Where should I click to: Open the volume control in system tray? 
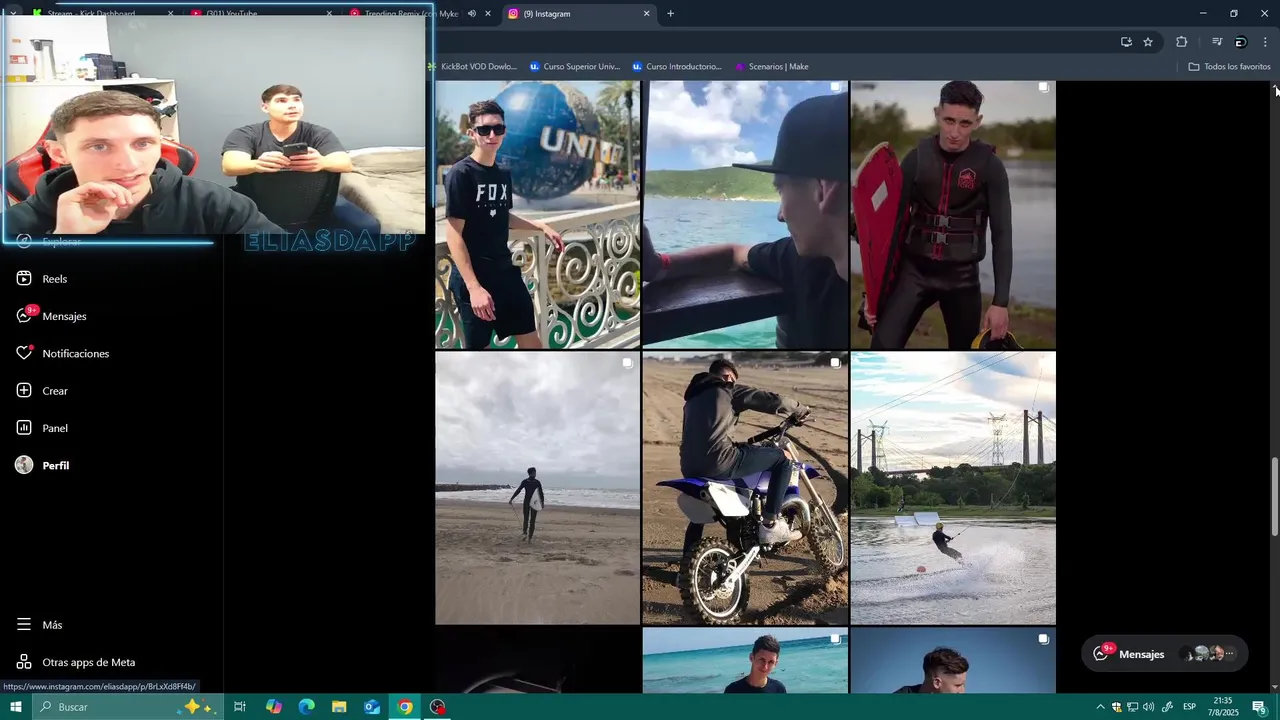[x=1149, y=707]
